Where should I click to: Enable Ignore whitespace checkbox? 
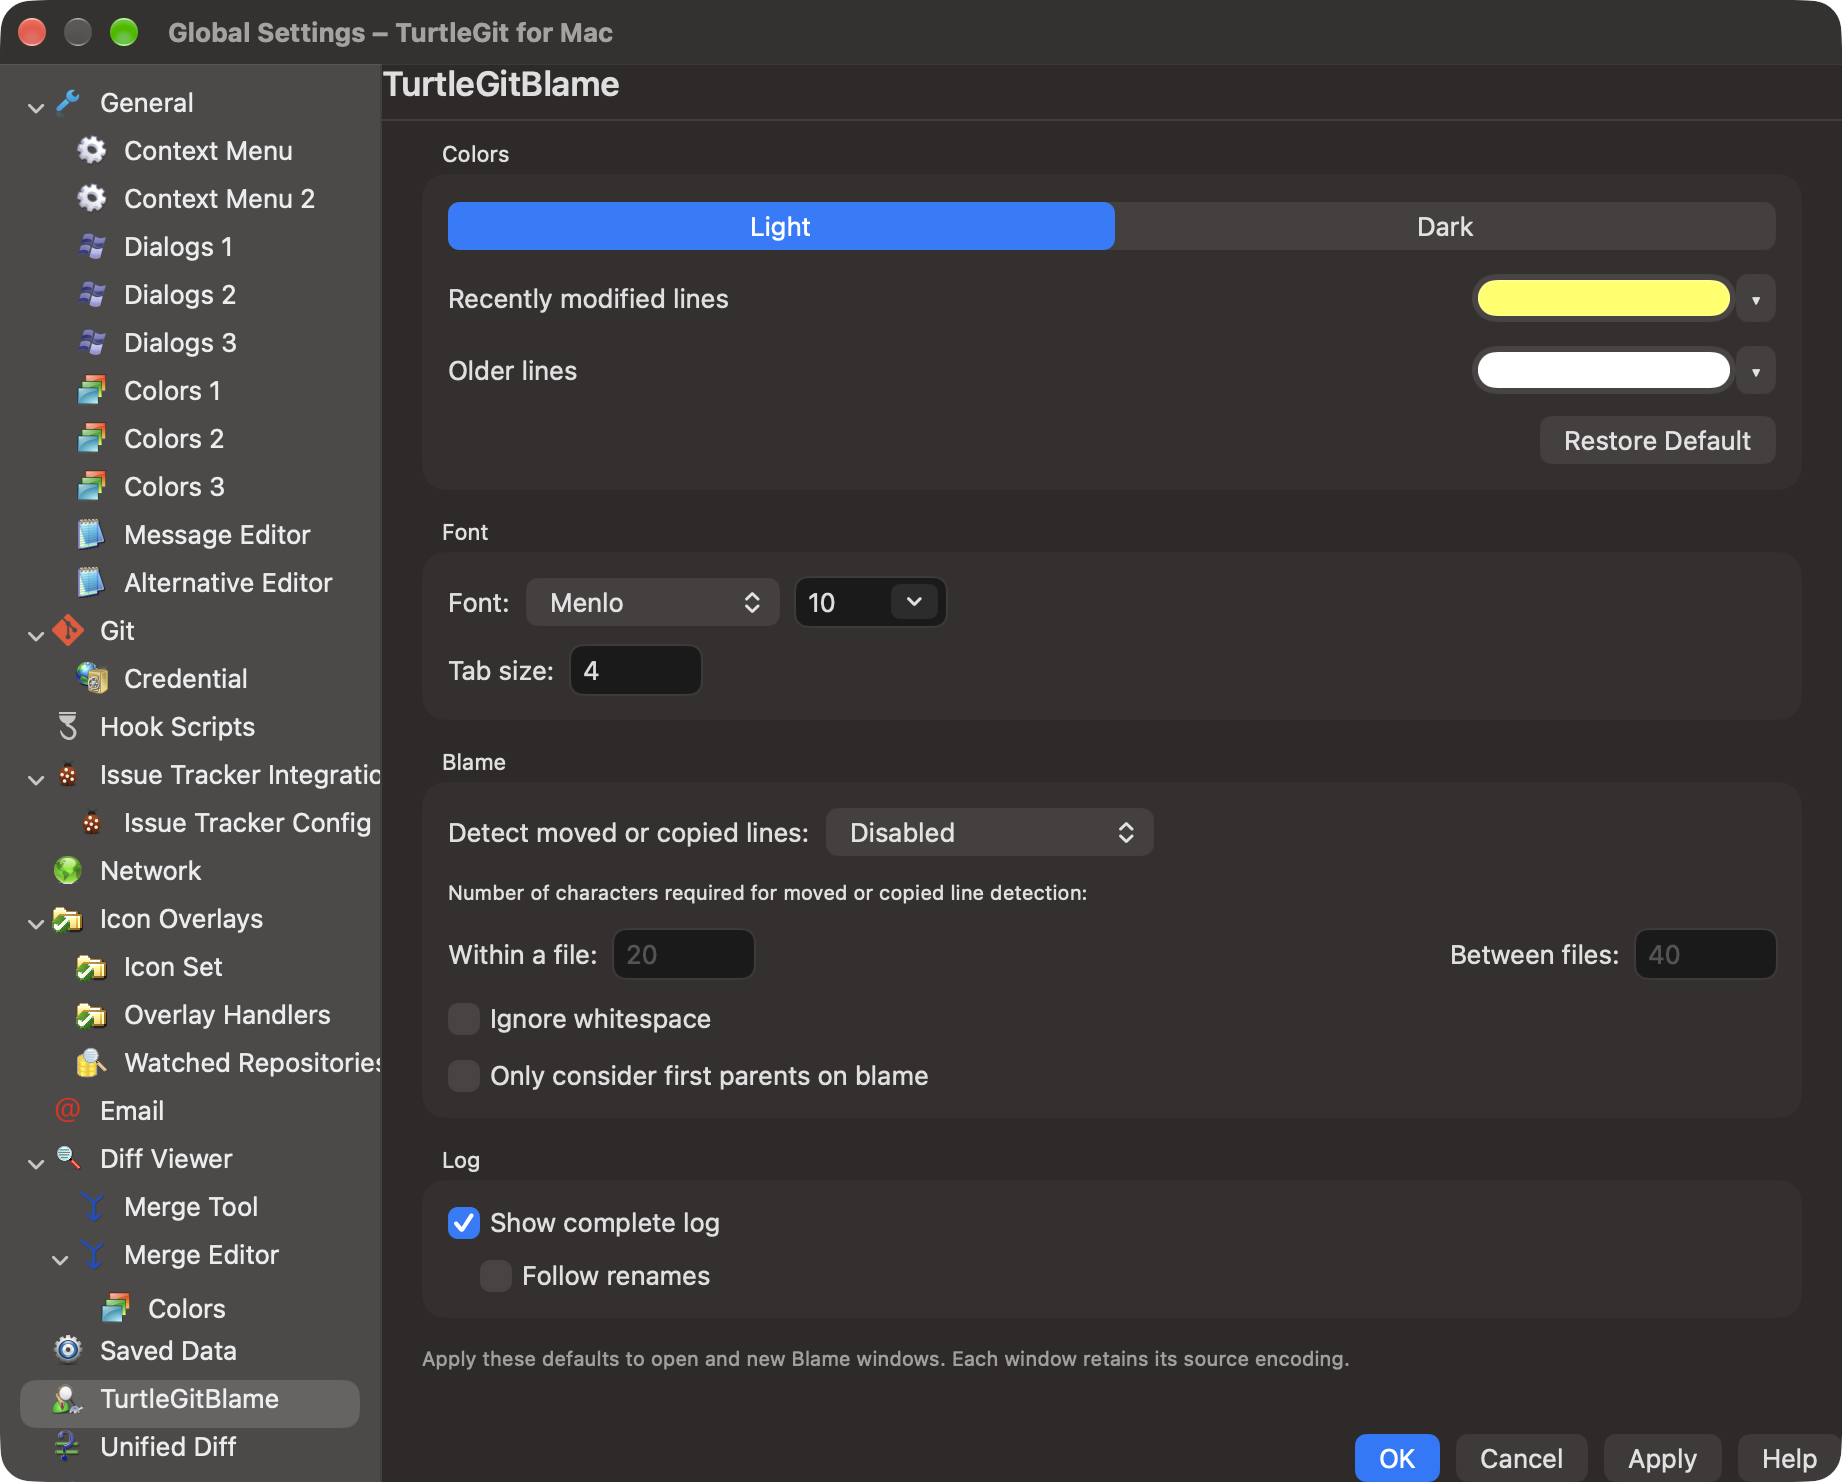[x=464, y=1019]
